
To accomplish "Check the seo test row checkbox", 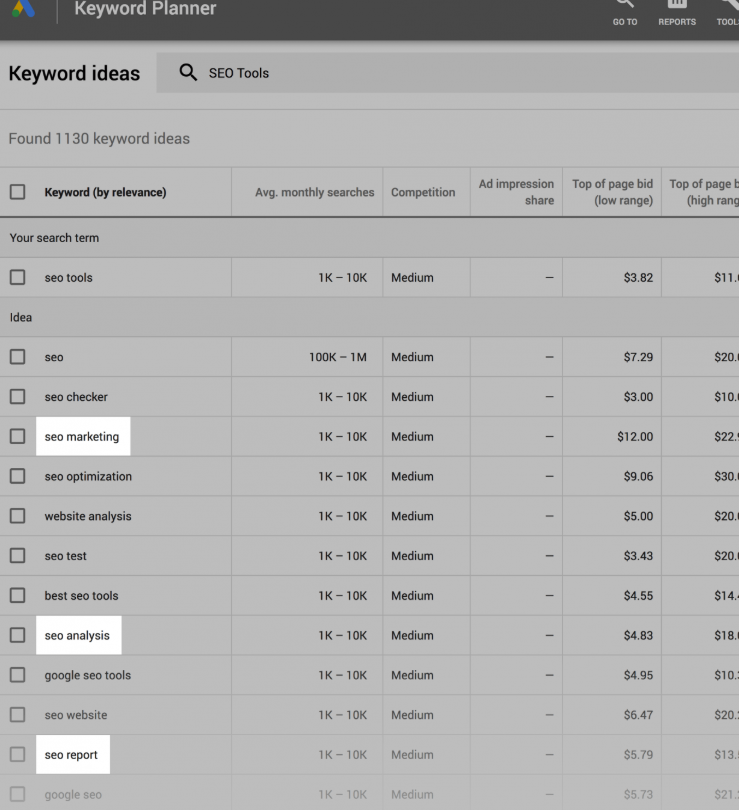I will click(x=18, y=556).
